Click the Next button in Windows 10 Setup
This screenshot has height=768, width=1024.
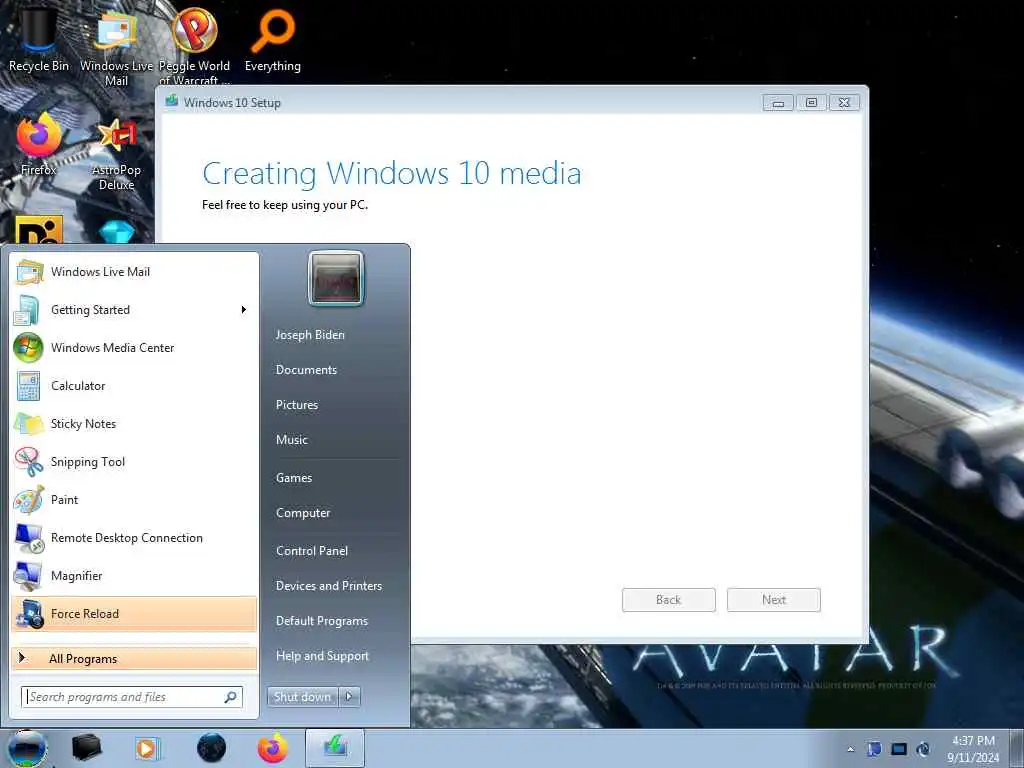point(774,600)
